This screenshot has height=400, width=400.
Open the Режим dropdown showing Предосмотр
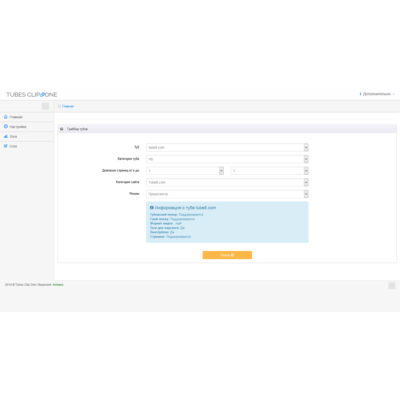coord(227,194)
